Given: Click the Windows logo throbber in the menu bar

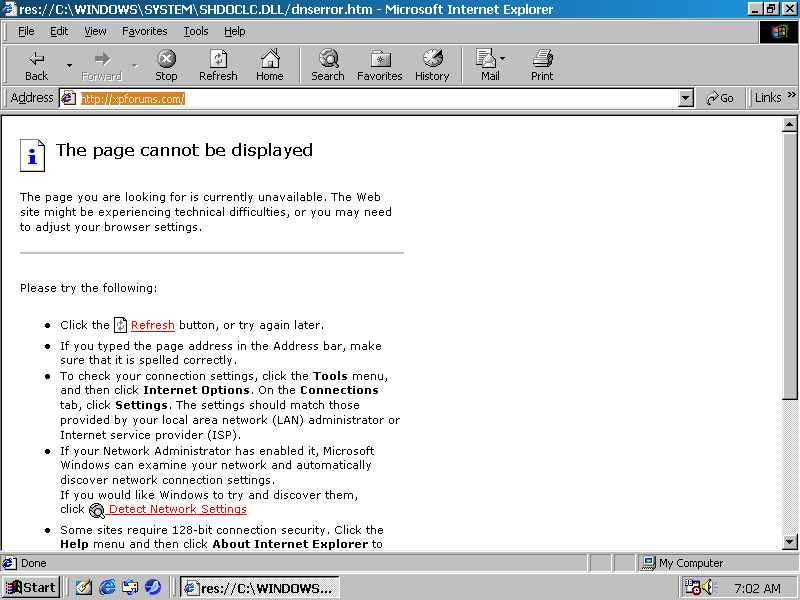Looking at the screenshot, I should [779, 32].
